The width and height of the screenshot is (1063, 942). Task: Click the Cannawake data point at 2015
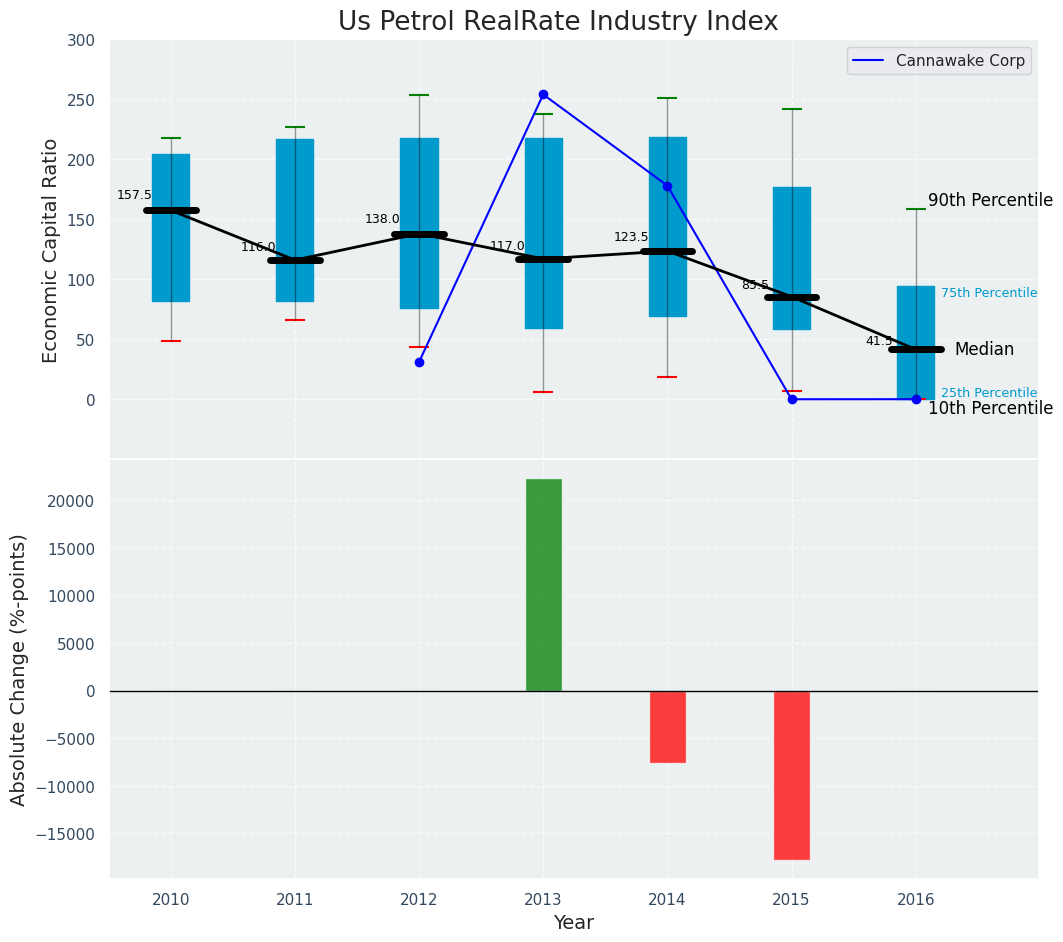[792, 399]
